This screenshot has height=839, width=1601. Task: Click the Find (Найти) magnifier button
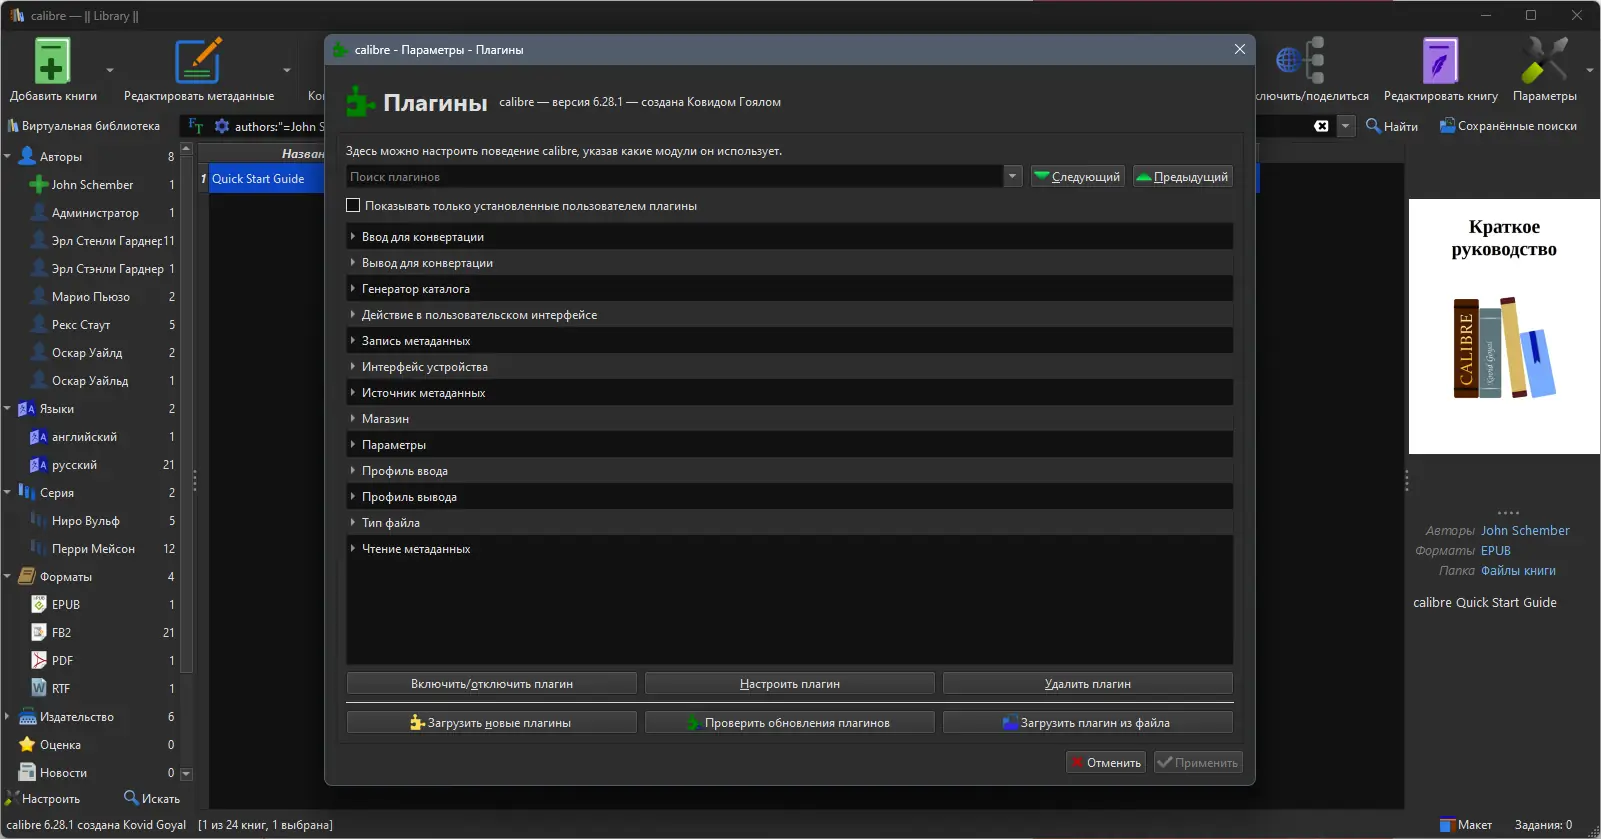tap(1392, 126)
